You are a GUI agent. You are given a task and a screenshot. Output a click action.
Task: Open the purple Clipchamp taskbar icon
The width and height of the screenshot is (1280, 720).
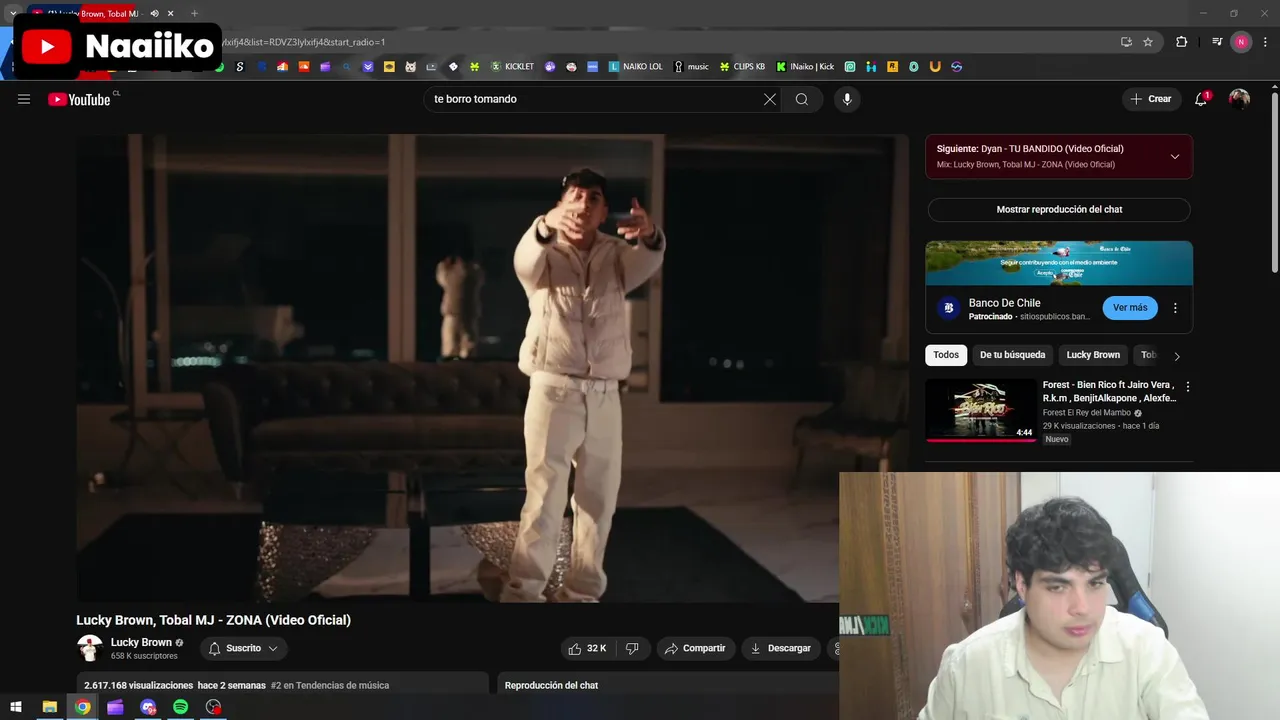pos(115,707)
